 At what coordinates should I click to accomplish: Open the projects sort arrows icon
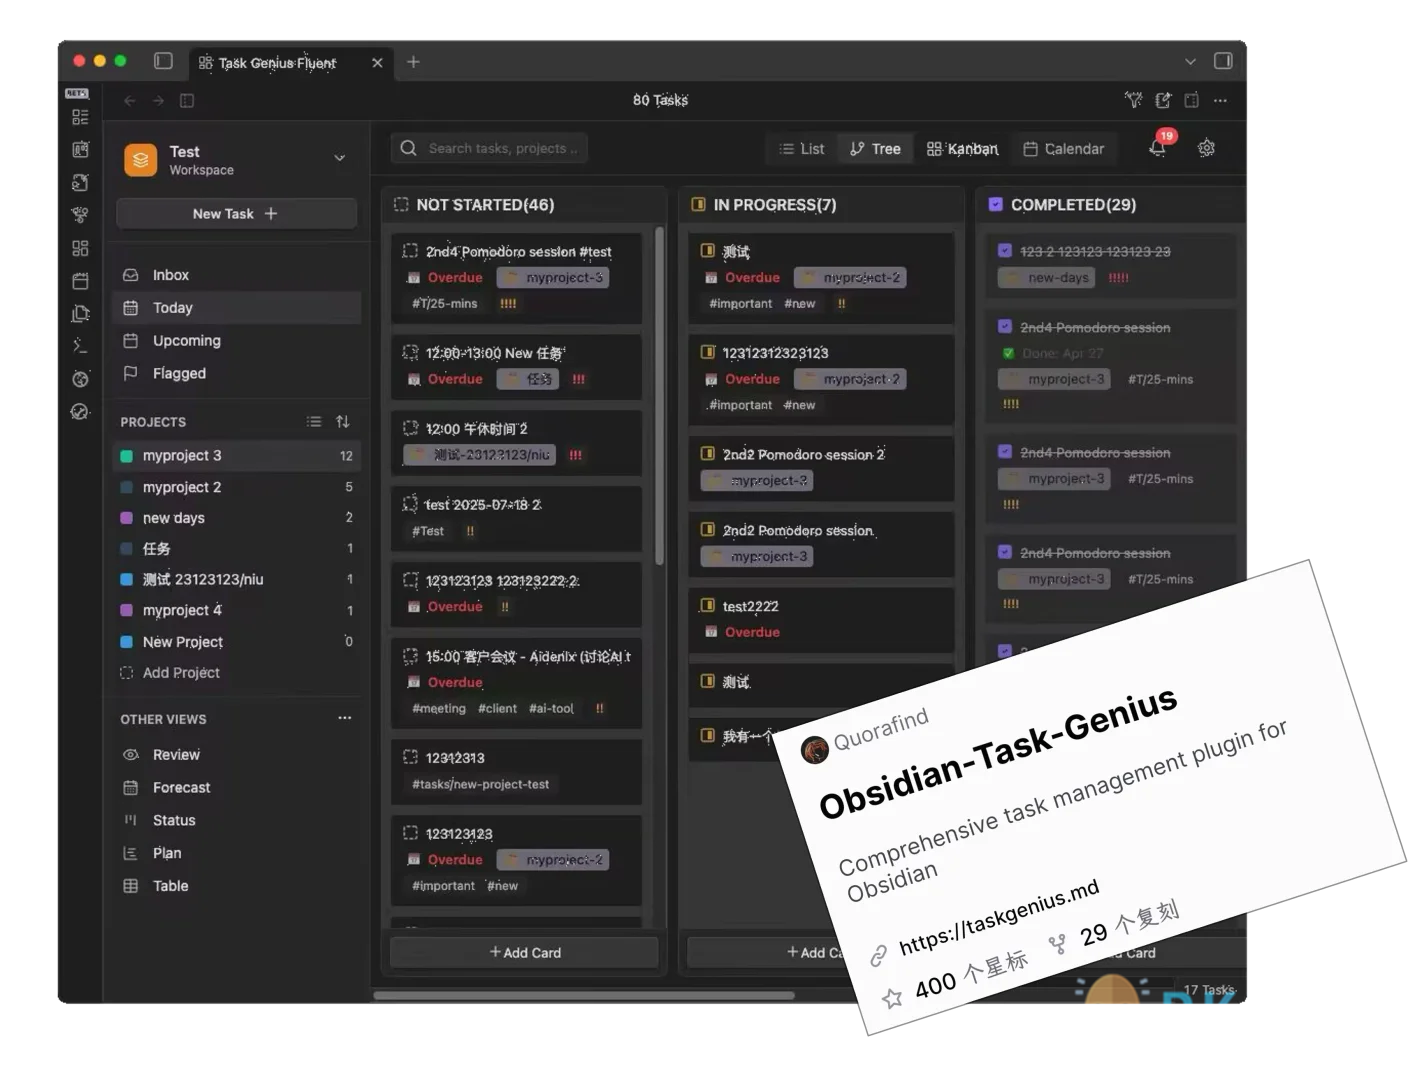pyautogui.click(x=343, y=422)
